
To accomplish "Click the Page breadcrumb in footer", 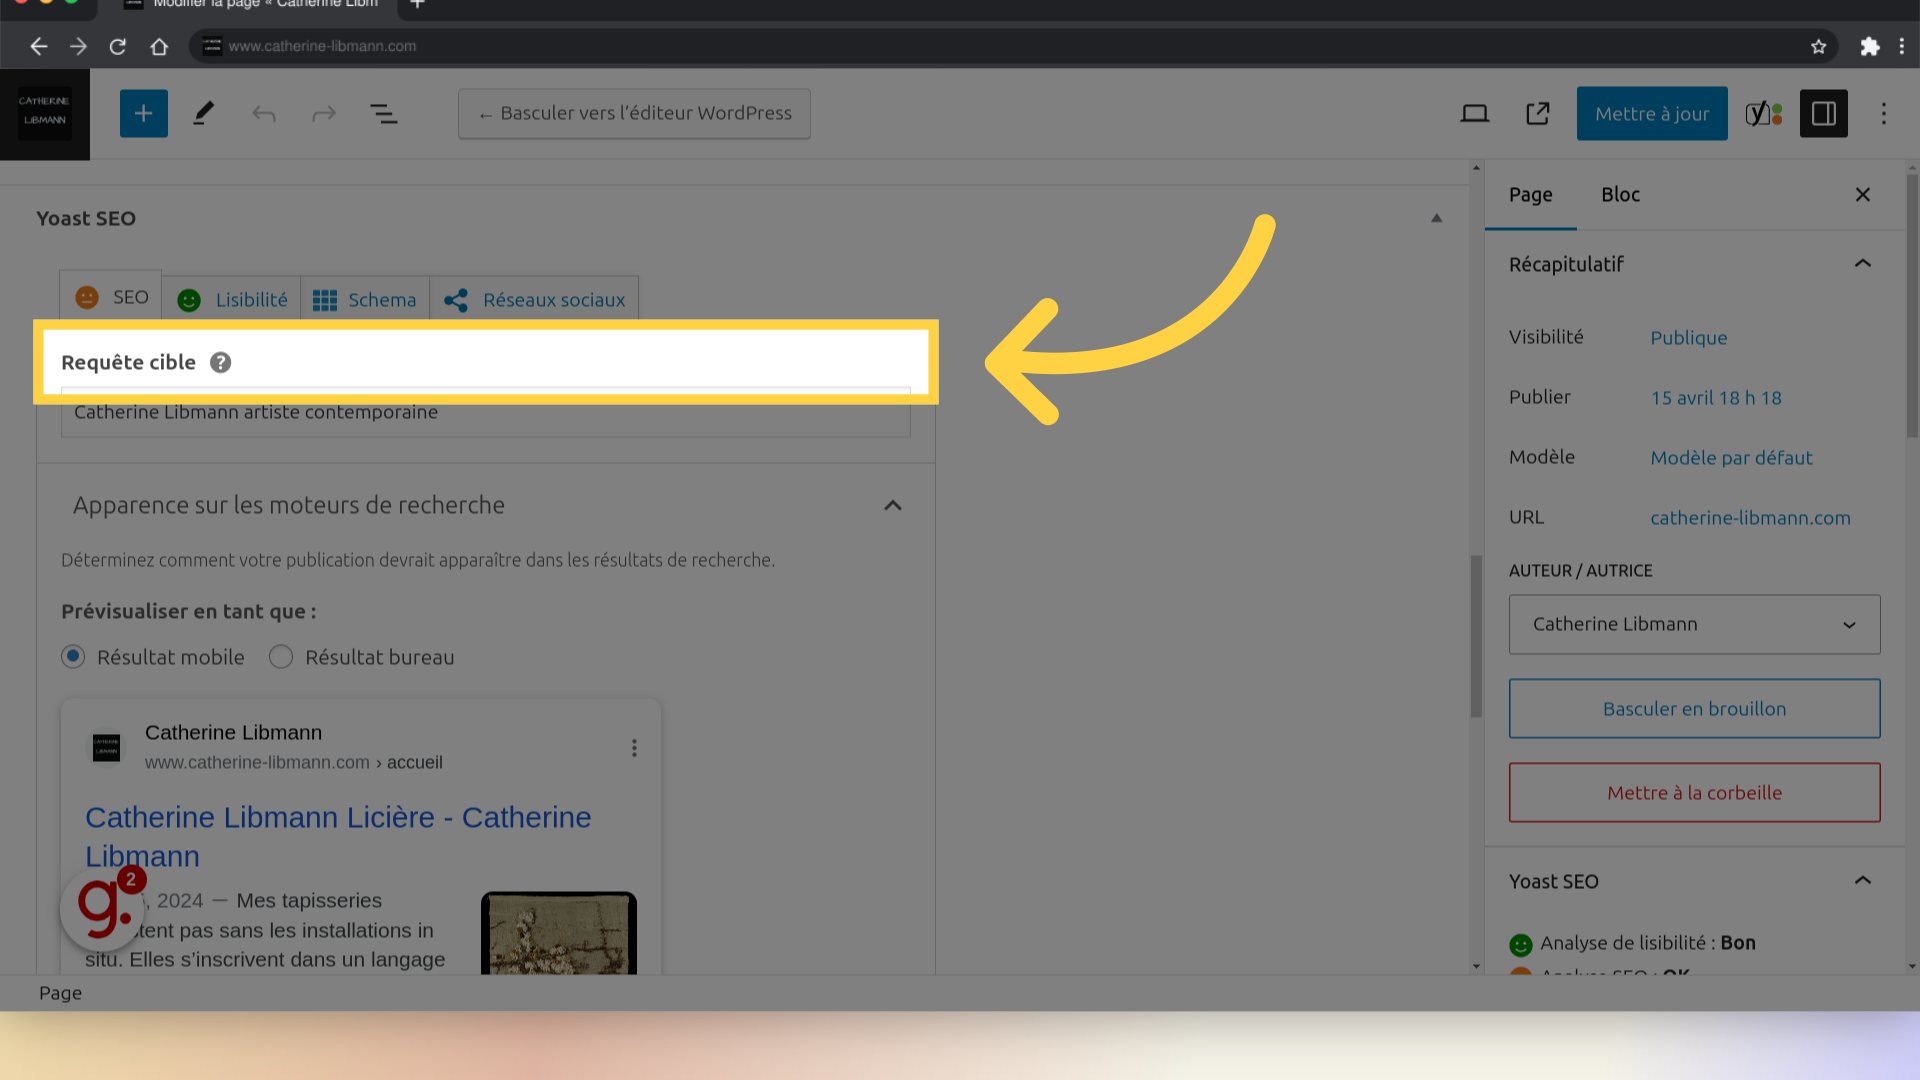I will (x=61, y=993).
